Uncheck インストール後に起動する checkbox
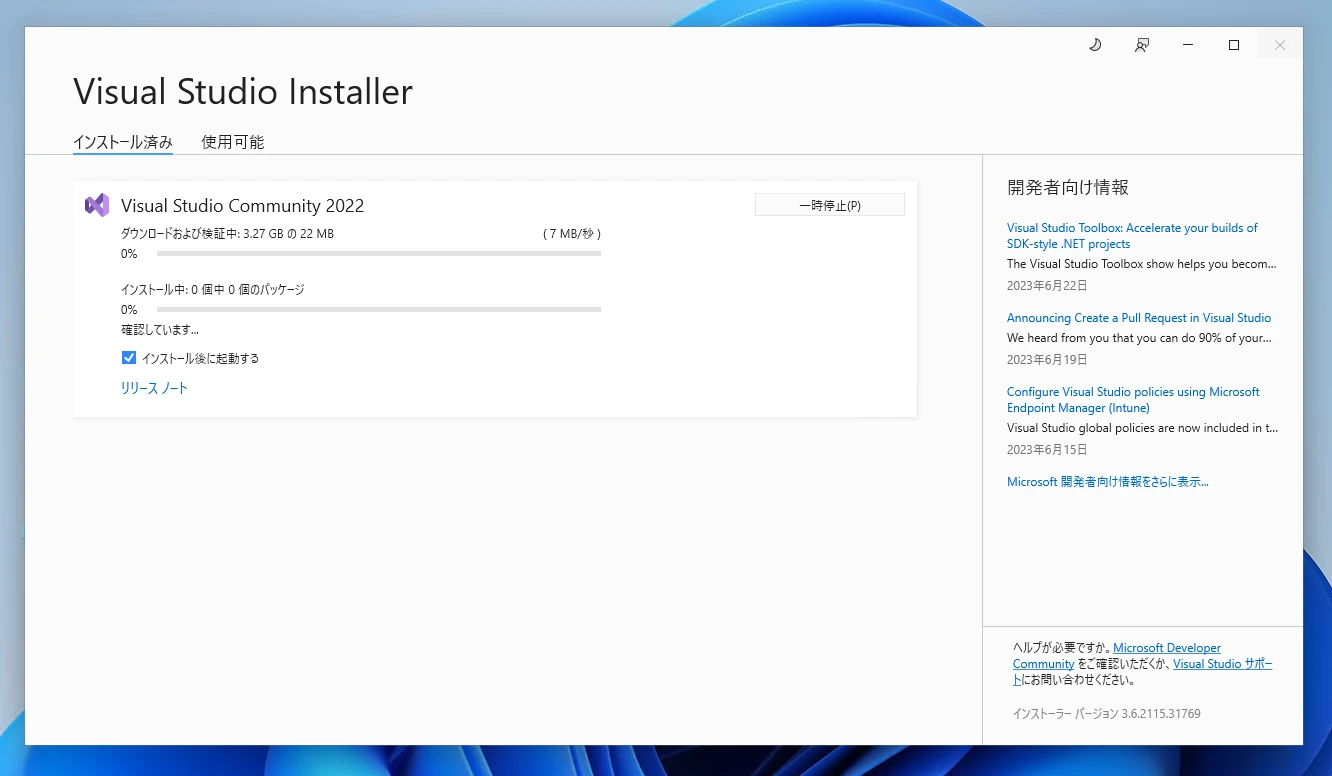The image size is (1332, 776). point(129,358)
